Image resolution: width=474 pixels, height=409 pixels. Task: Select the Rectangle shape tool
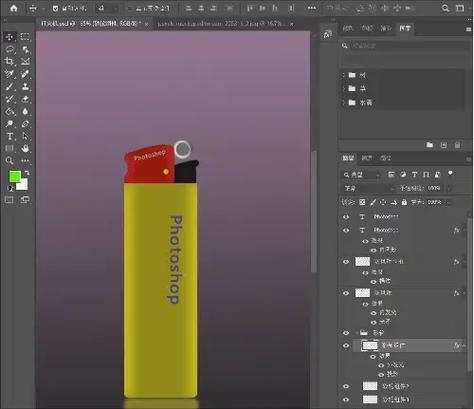[10, 148]
